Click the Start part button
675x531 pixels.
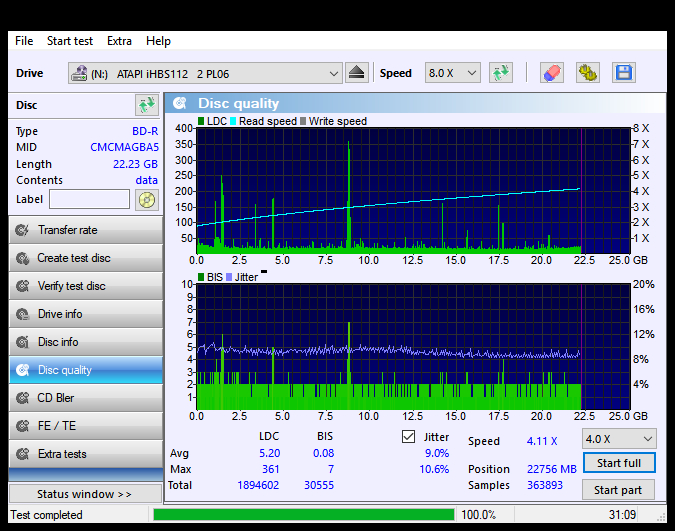tap(618, 490)
